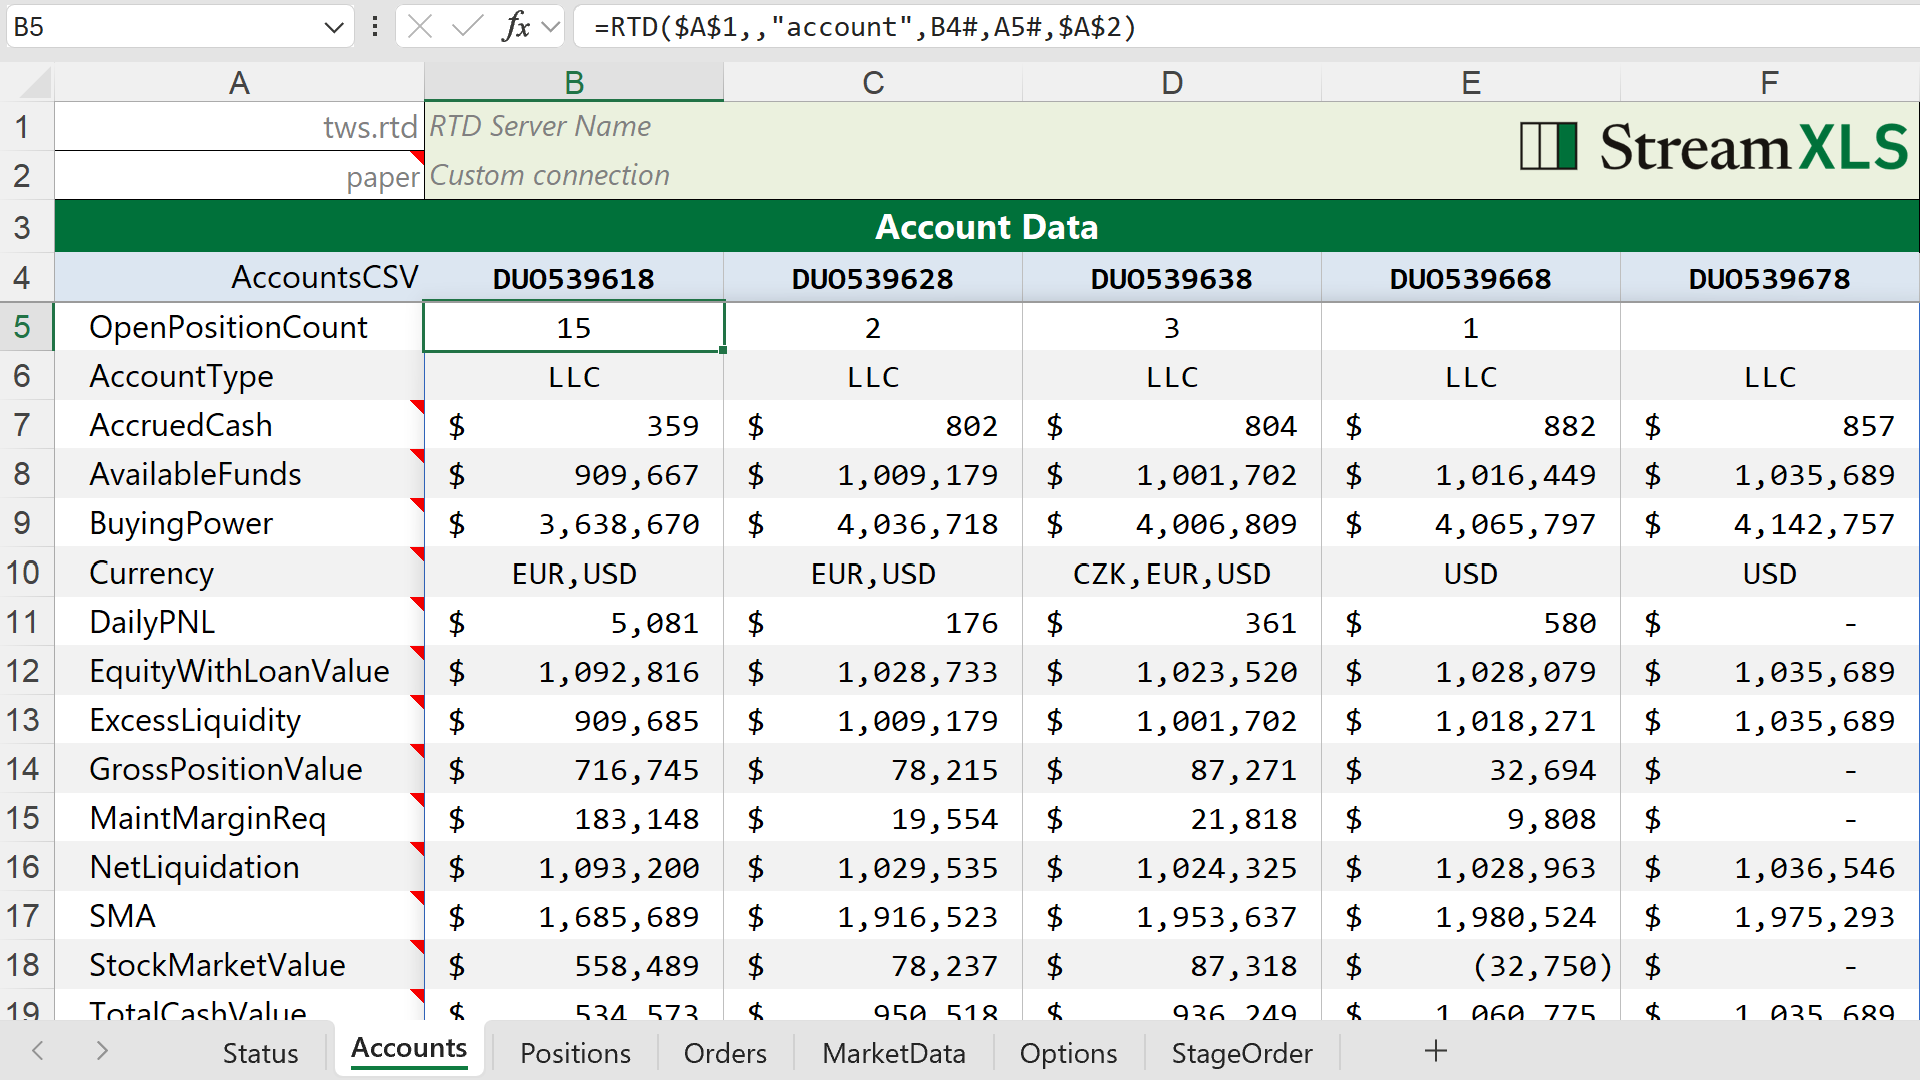Screen dimensions: 1920x1080
Task: Select the DU0539638 account header cell
Action: (1172, 278)
